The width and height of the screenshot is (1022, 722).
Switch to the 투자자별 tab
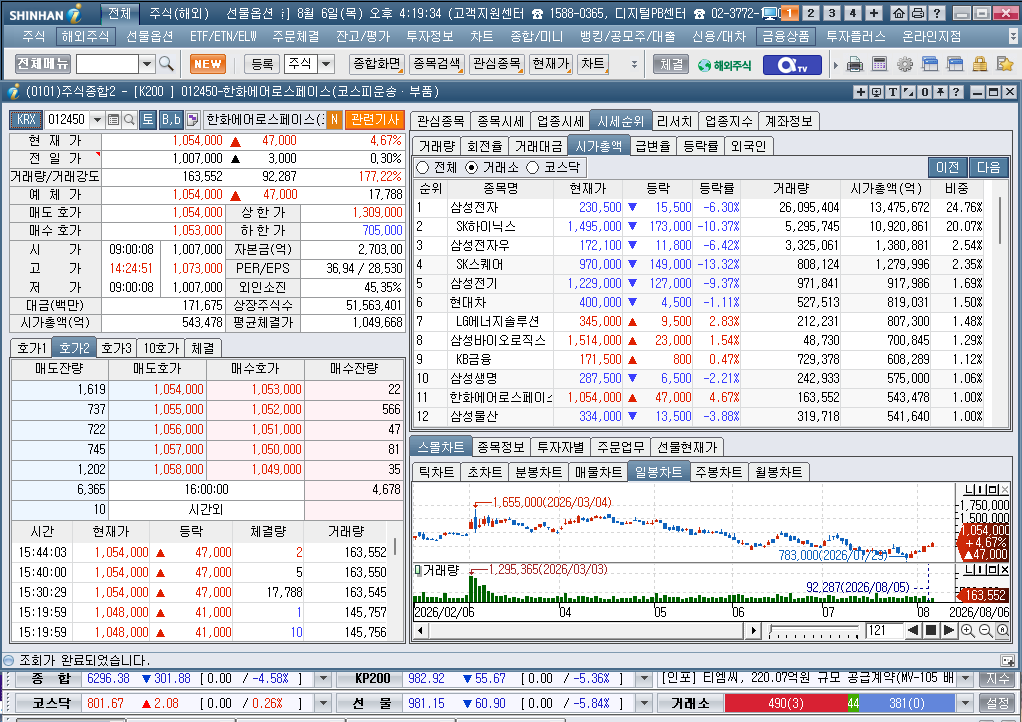[560, 447]
